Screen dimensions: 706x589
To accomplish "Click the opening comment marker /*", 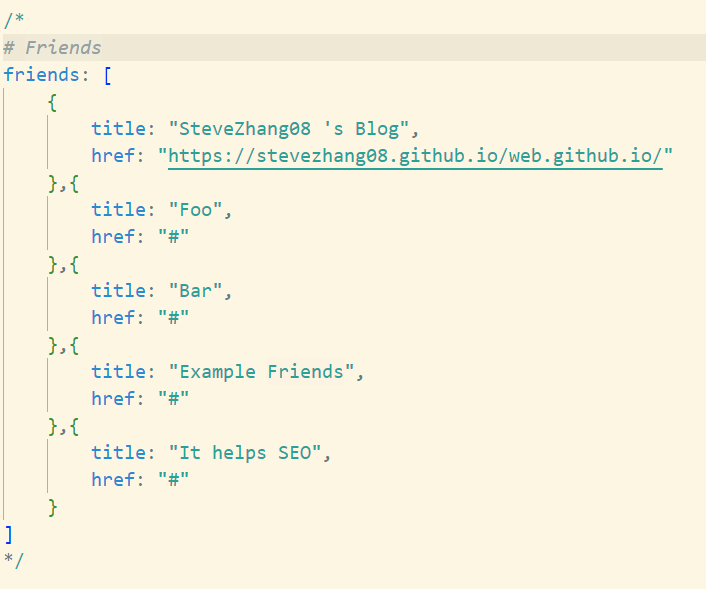I will pyautogui.click(x=14, y=20).
